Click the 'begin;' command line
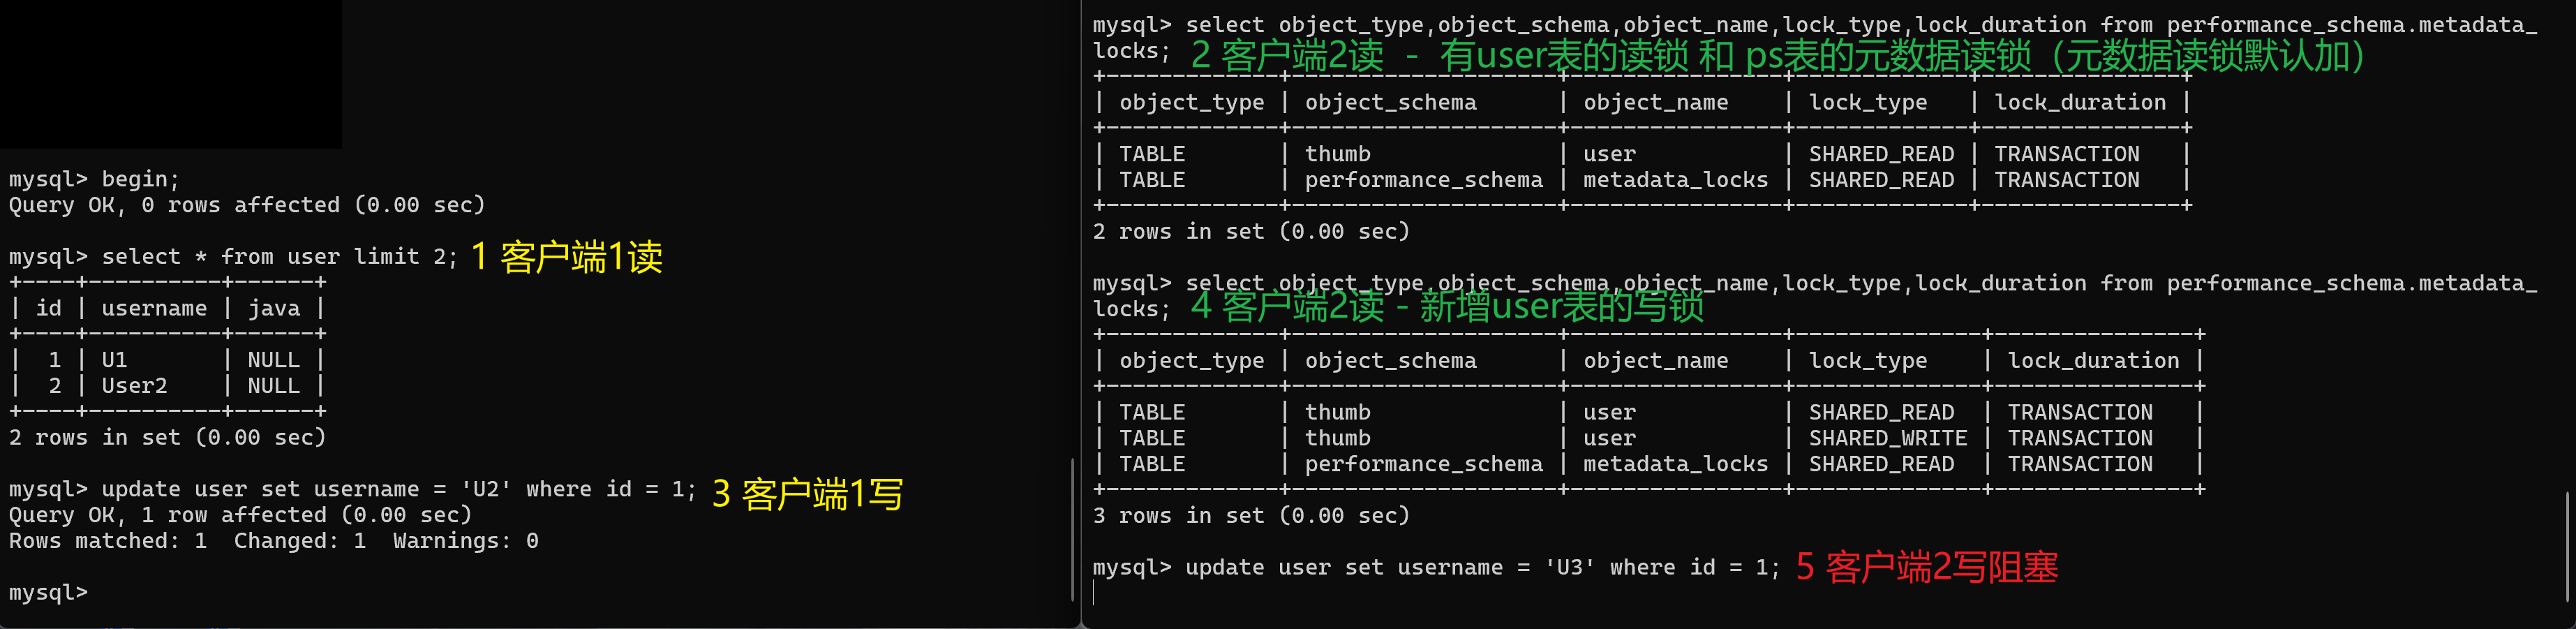 point(94,179)
